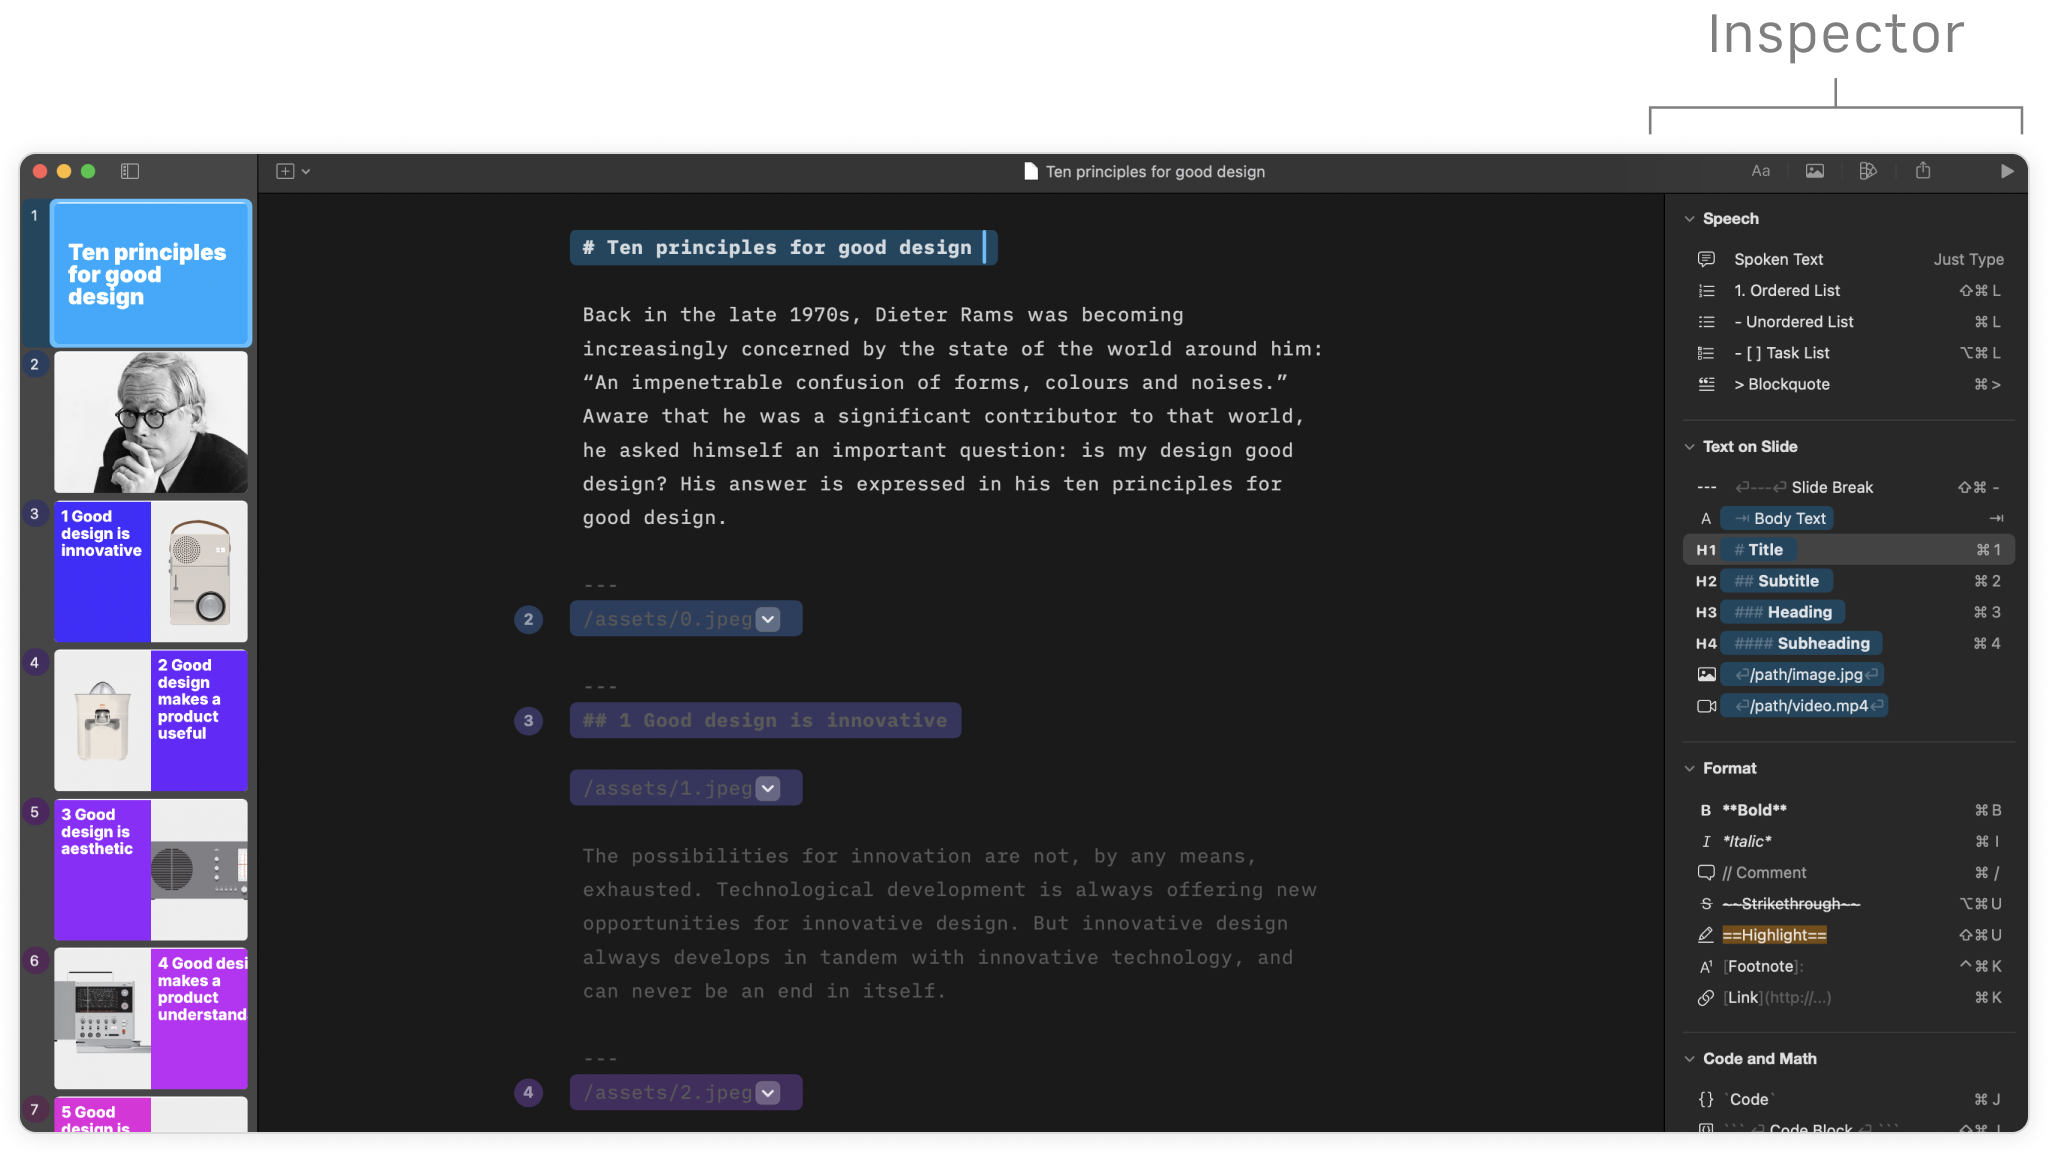Click the ordered list icon
This screenshot has height=1152, width=2048.
(x=1706, y=291)
